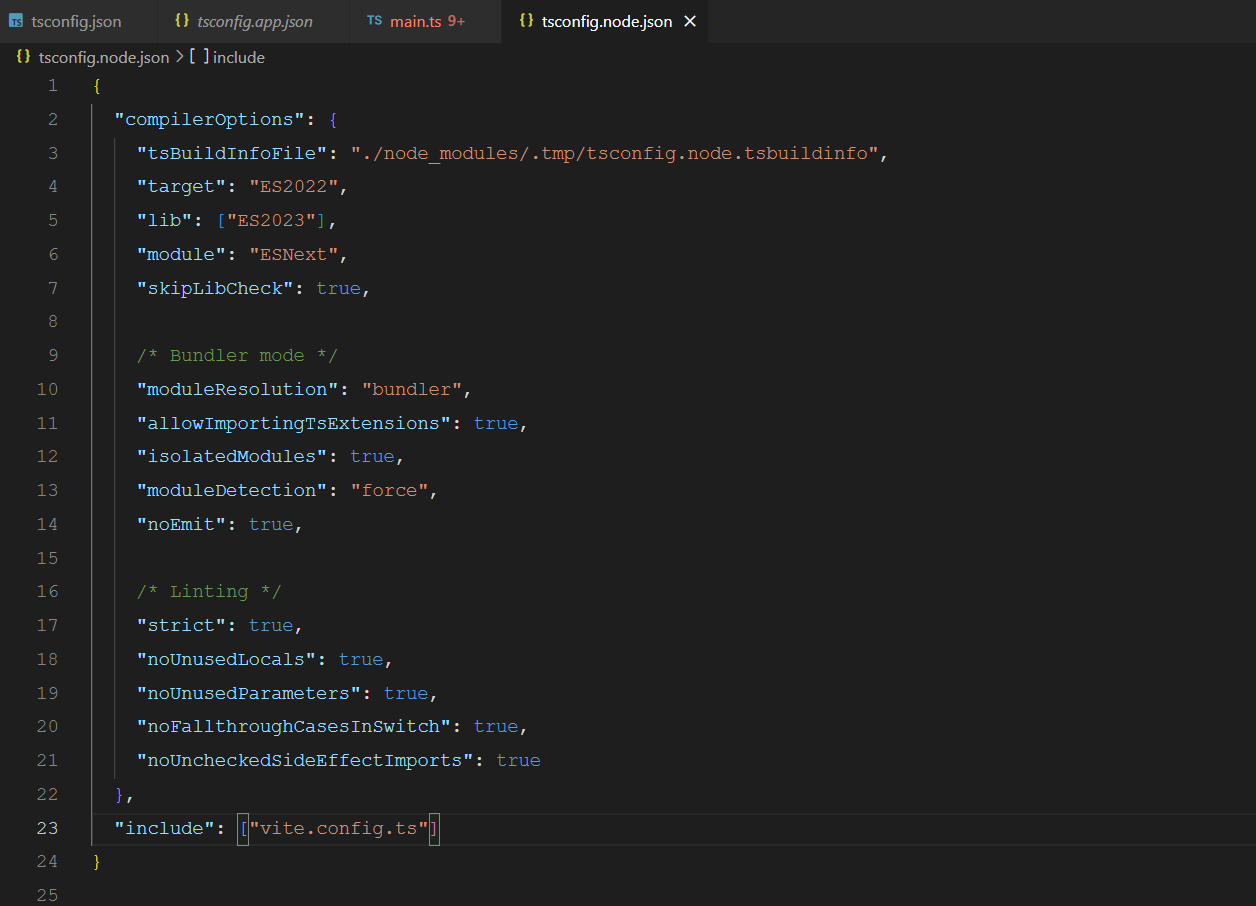
Task: Switch to the main.ts tab
Action: coord(425,21)
